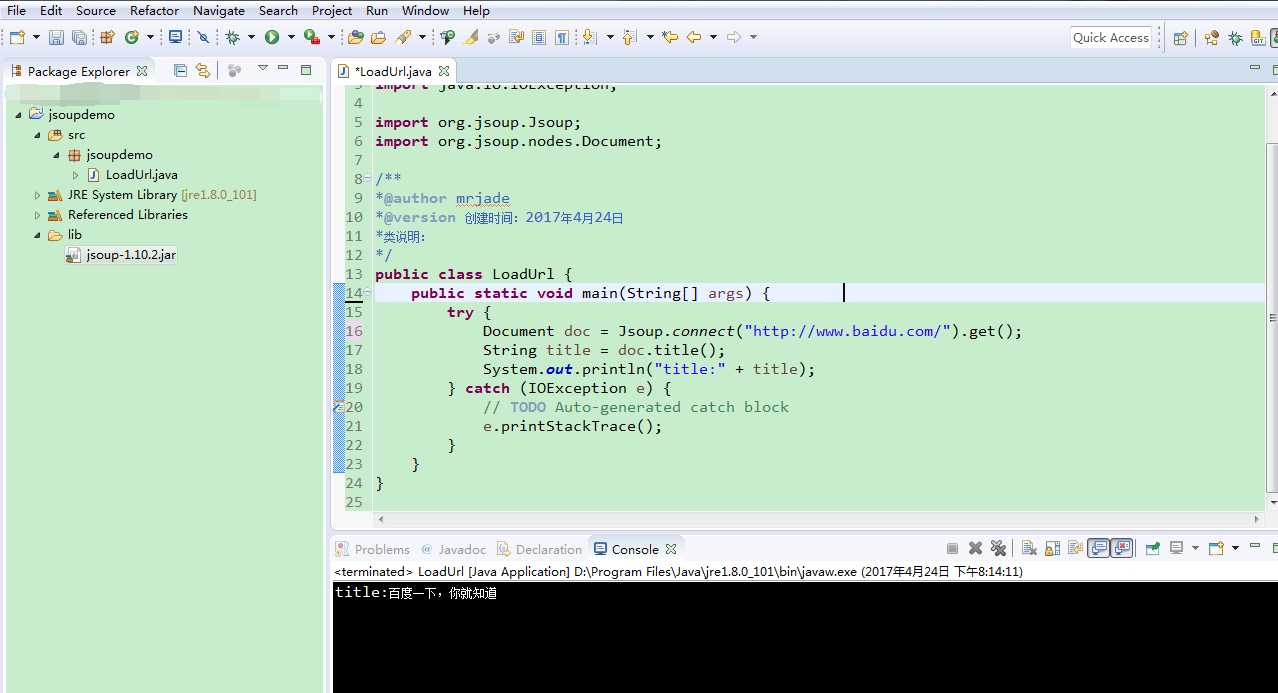The width and height of the screenshot is (1278, 693).
Task: Open the Source menu
Action: [96, 10]
